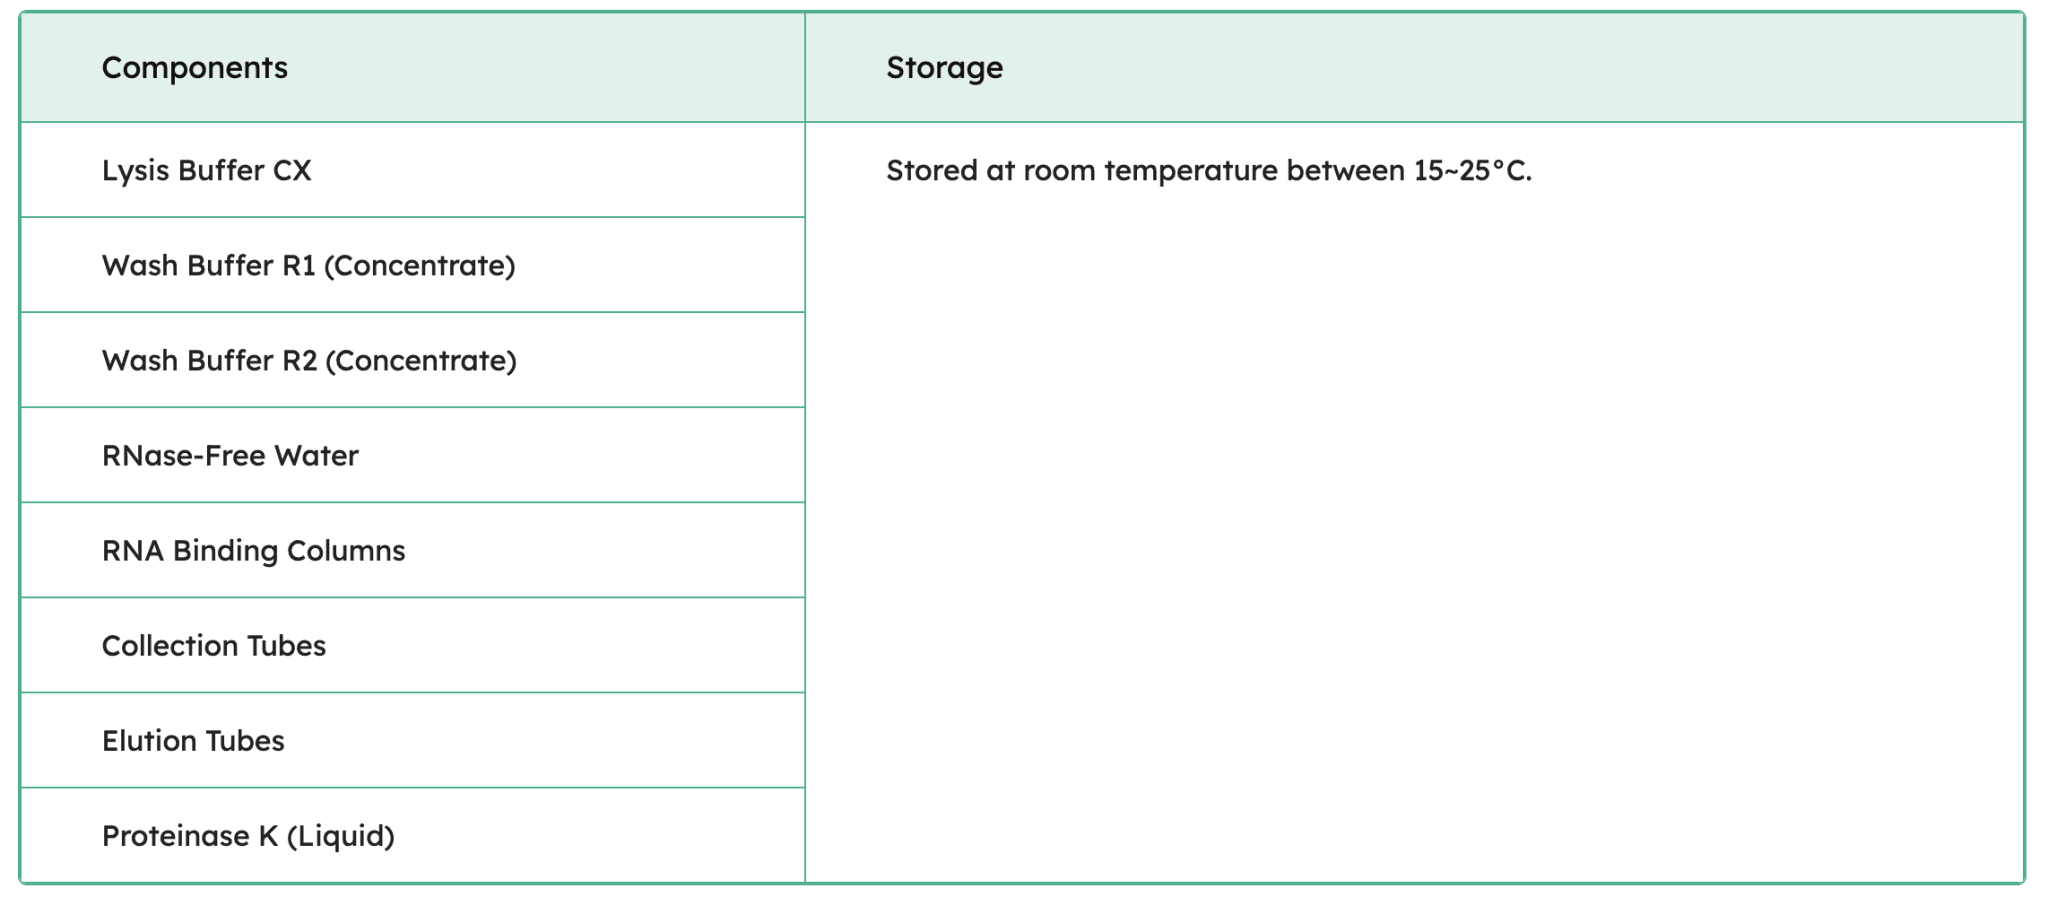
Task: Click the word "Water" in RNase-Free Water
Action: click(x=316, y=456)
